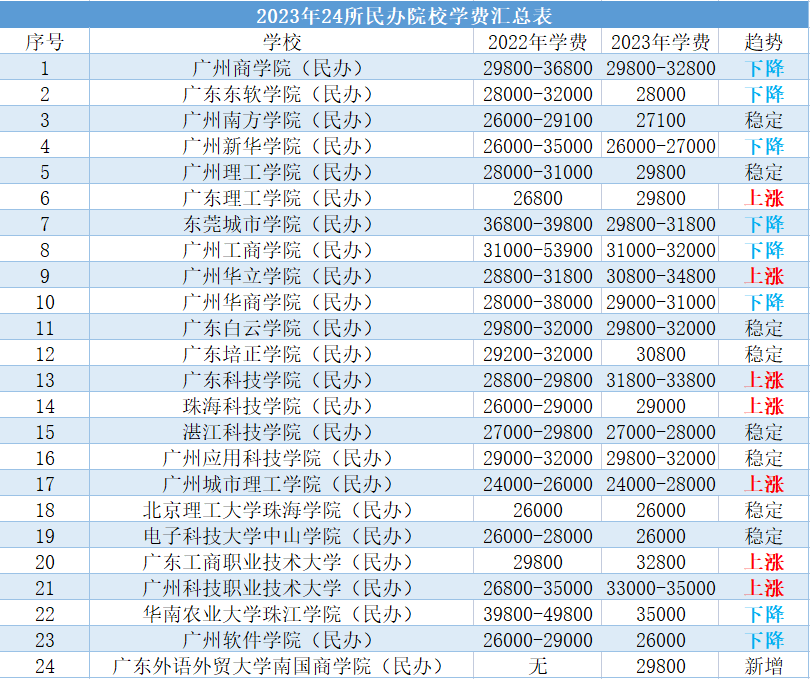The image size is (810, 679).
Task: Select 2023 tuition cell showing 27100
Action: pyautogui.click(x=661, y=120)
